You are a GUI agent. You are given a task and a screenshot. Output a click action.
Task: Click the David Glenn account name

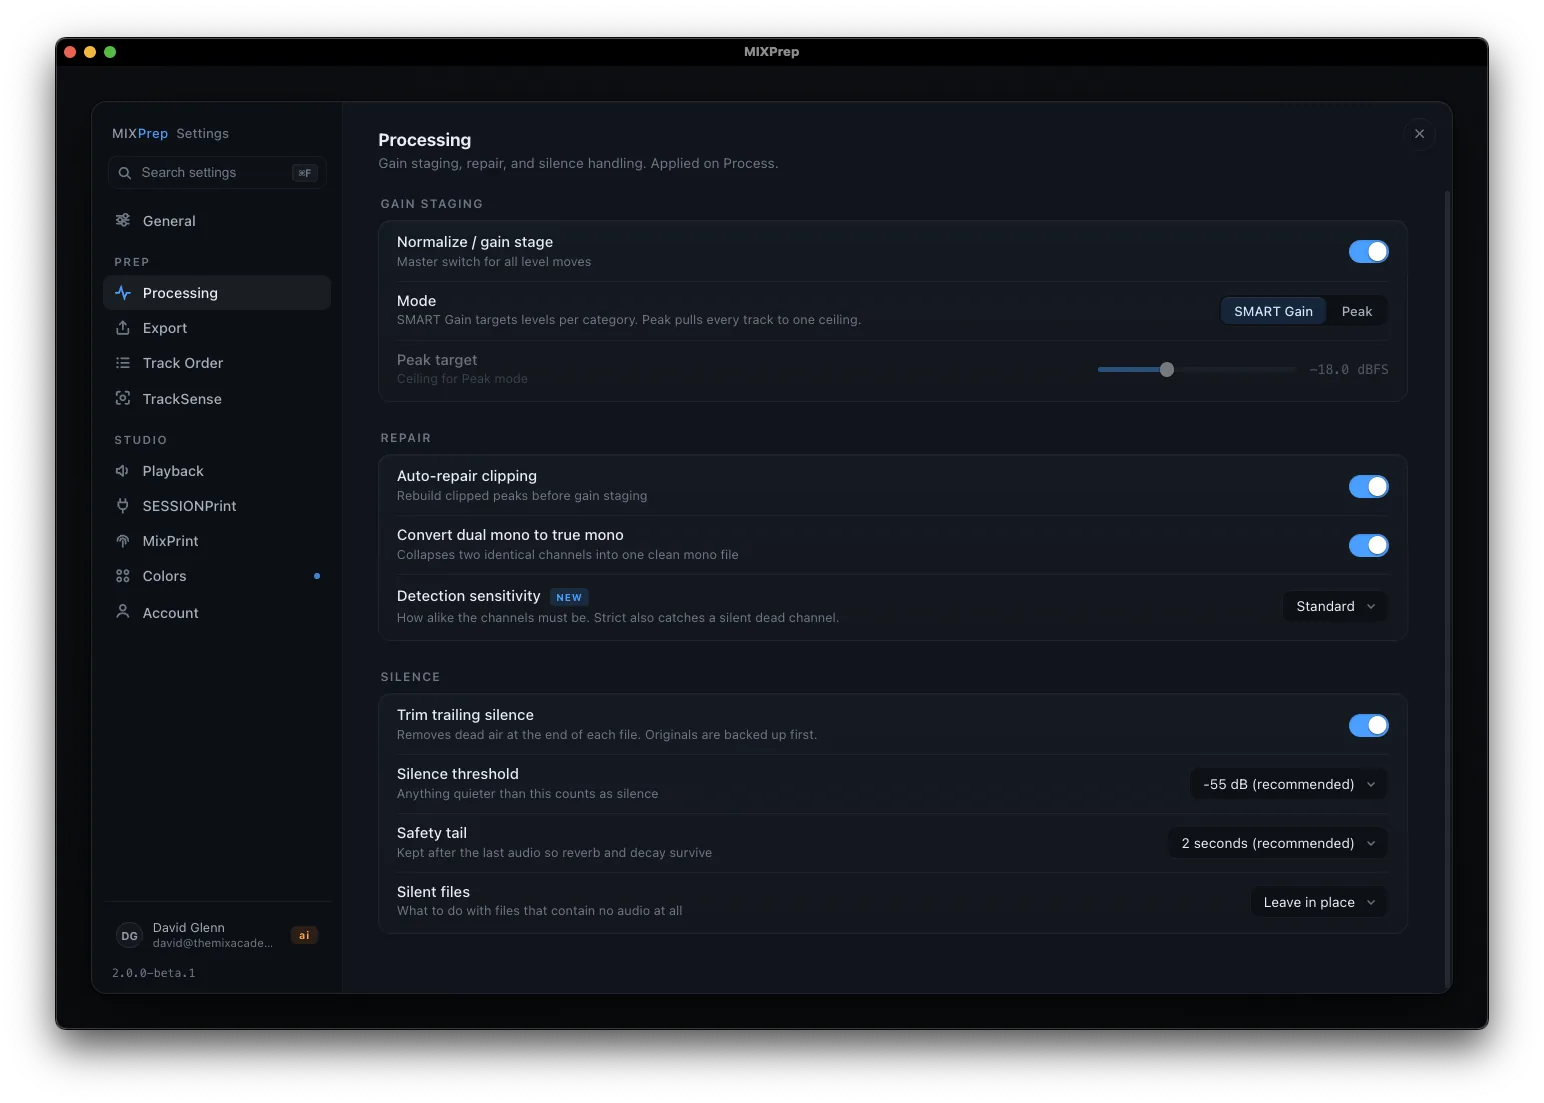[x=189, y=928]
